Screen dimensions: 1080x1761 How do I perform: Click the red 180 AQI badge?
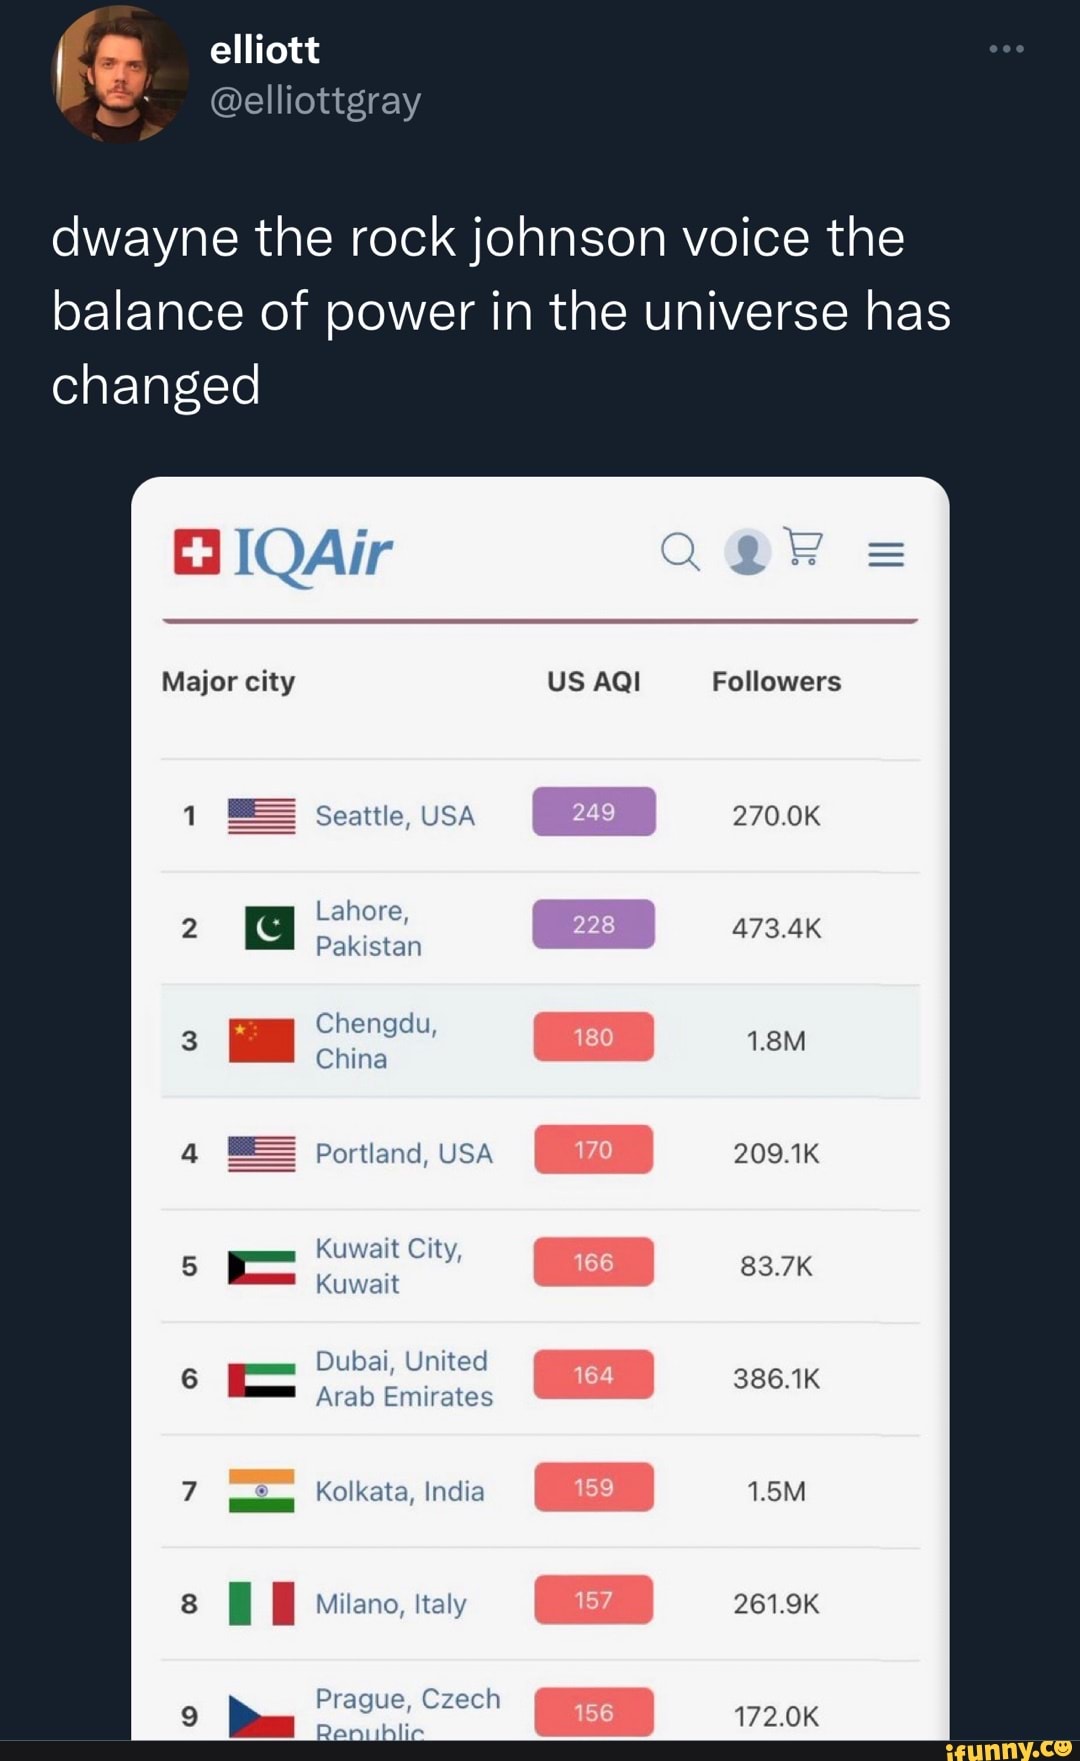(594, 1037)
